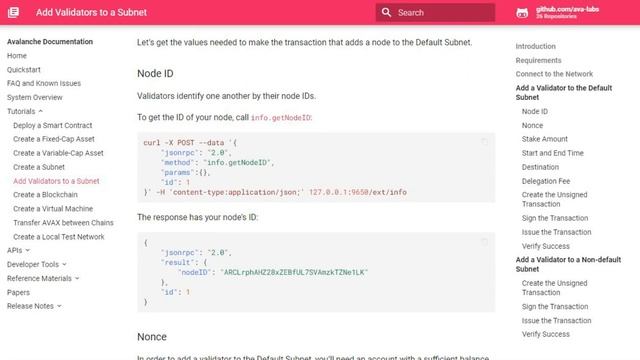Jump to Add a Validator to Non-default Subnet
The image size is (640, 360).
tap(568, 264)
